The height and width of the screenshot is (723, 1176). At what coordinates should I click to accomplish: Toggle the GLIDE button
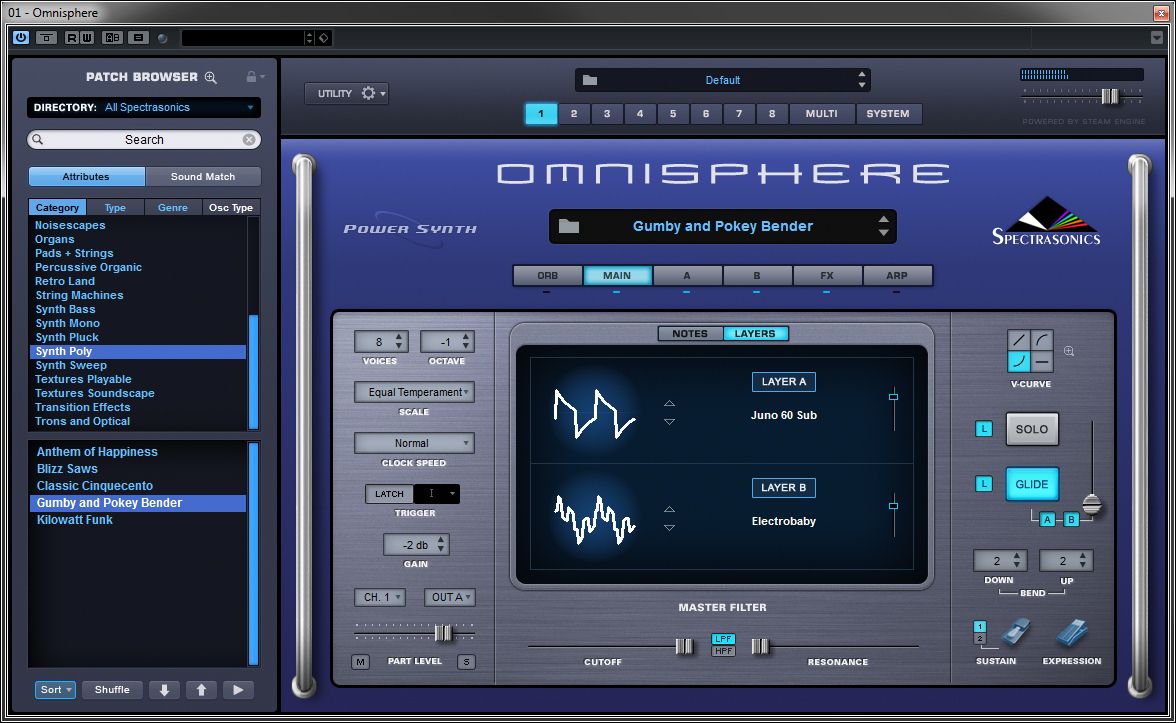tap(1032, 484)
